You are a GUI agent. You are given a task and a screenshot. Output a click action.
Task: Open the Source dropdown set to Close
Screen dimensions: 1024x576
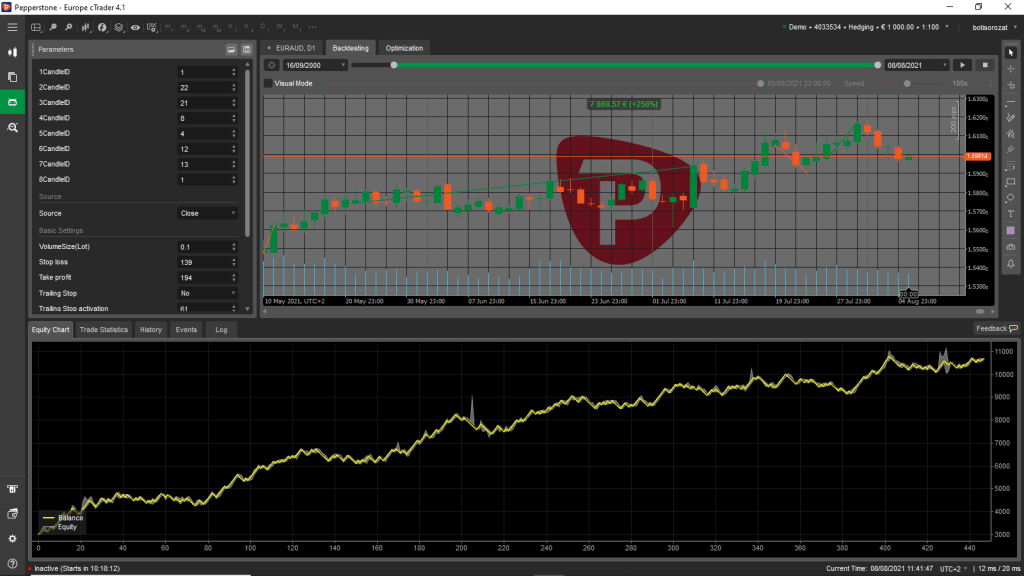[x=208, y=213]
